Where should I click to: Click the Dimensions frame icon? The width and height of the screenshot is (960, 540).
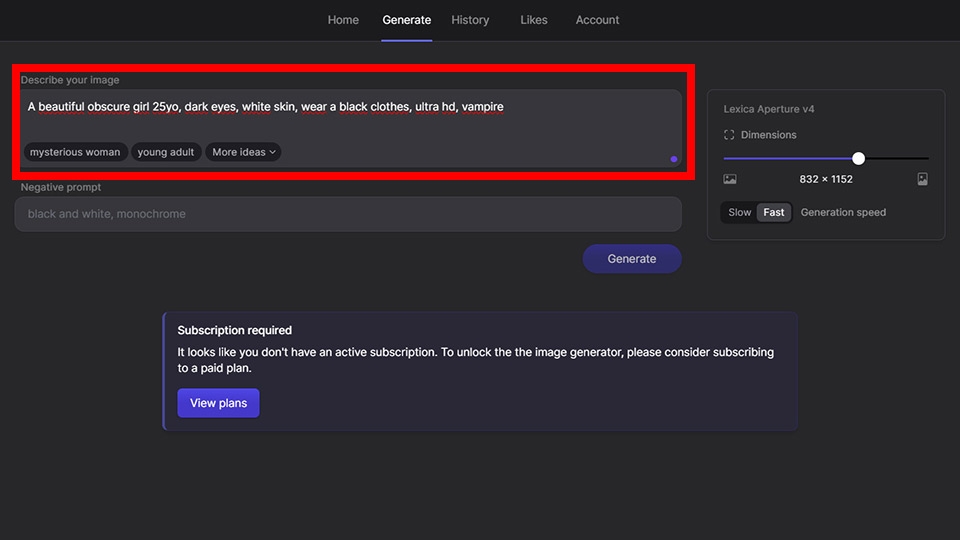729,135
